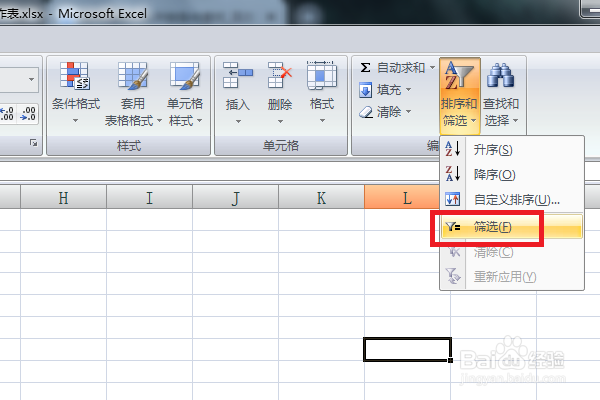600x400 pixels.
Task: Expand the 条件格式 dropdown arrow
Action: click(x=75, y=121)
